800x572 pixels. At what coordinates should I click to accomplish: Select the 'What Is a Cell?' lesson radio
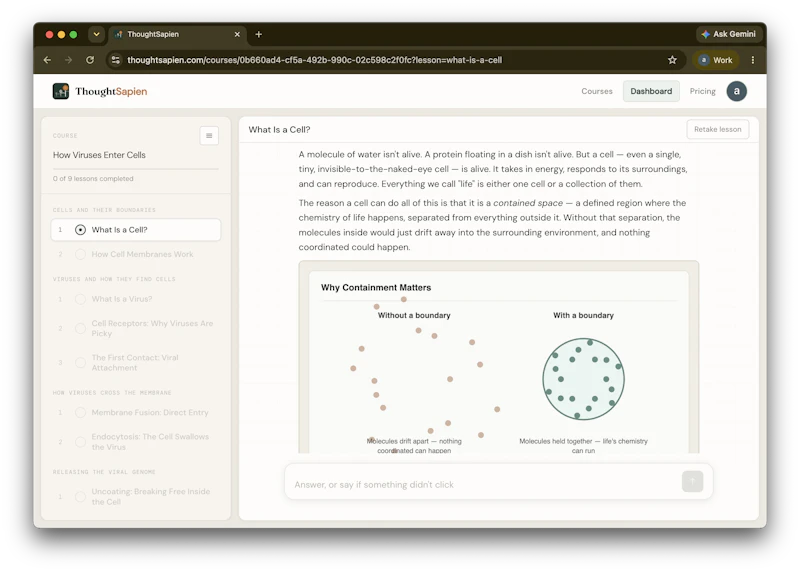point(80,230)
